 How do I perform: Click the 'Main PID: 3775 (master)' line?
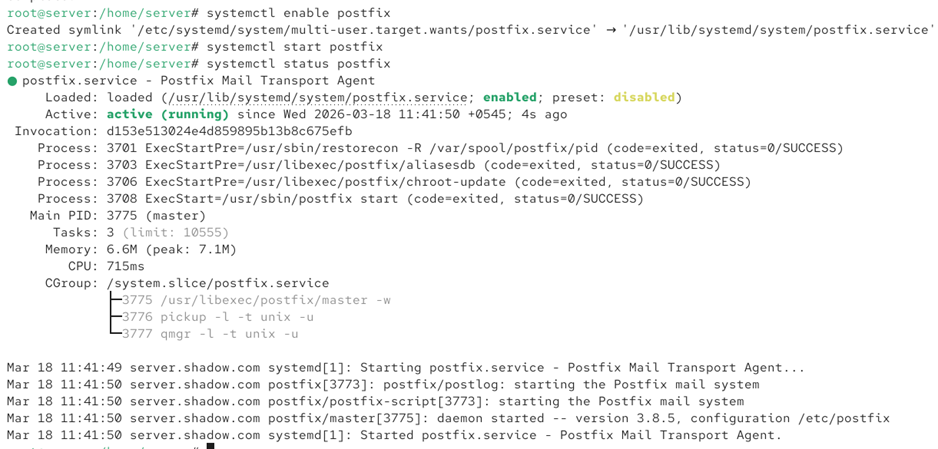(118, 216)
